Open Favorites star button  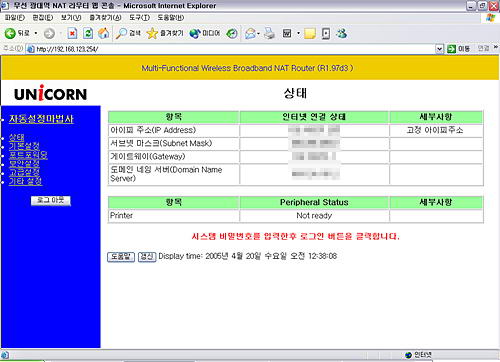click(165, 33)
